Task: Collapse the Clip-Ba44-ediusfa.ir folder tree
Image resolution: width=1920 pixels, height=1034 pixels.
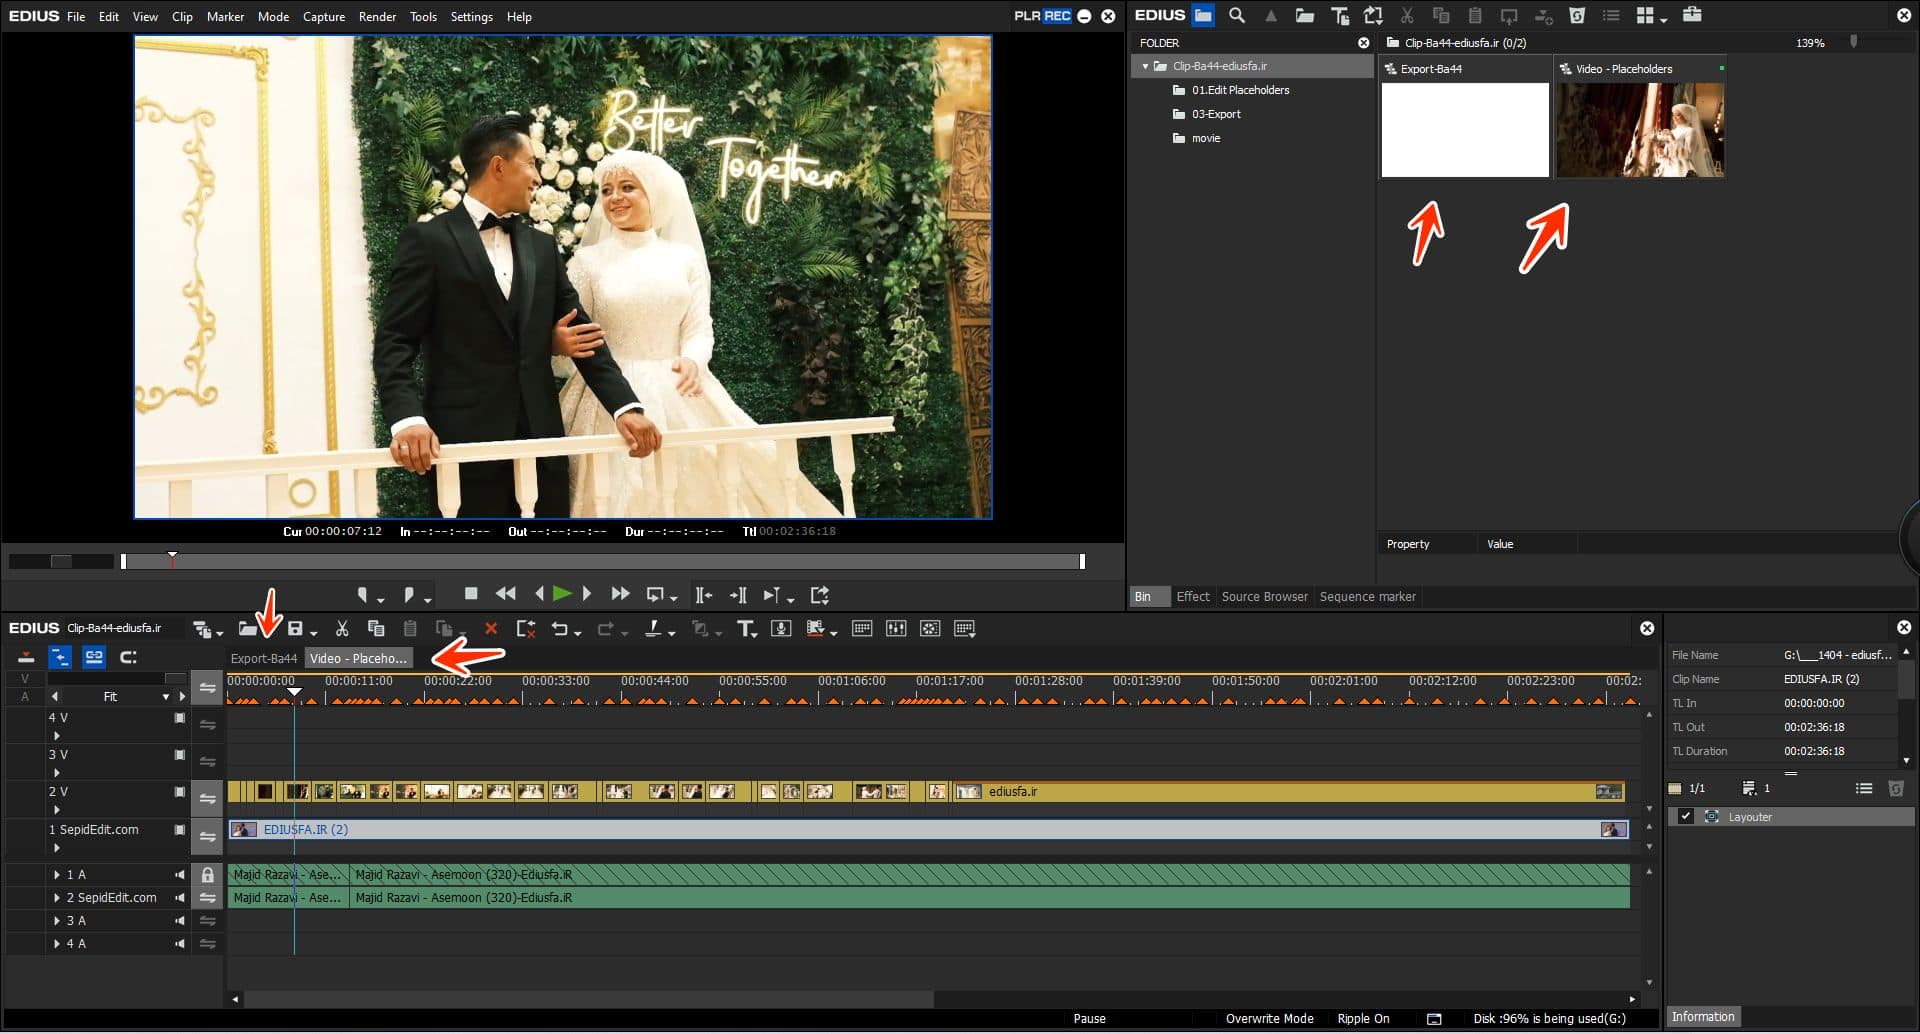Action: 1145,66
